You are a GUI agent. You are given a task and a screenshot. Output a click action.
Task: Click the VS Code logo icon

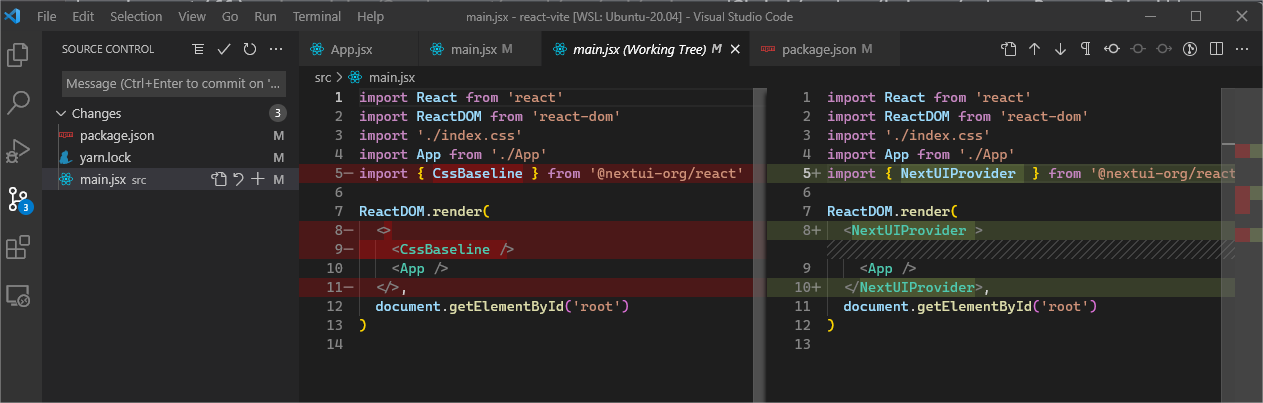(13, 16)
